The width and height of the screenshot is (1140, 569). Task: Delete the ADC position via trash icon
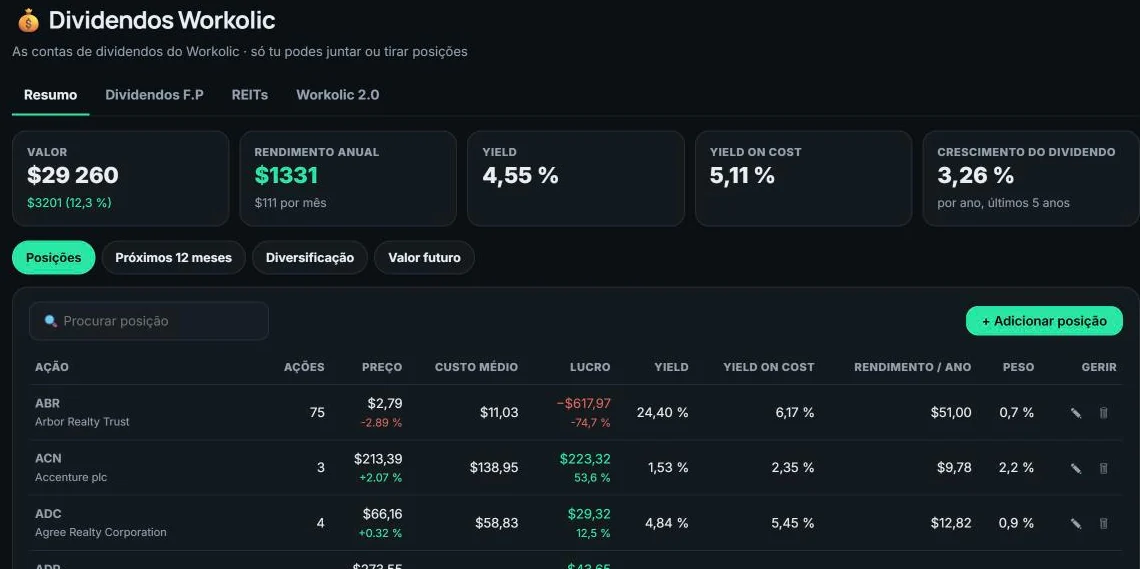tap(1103, 523)
